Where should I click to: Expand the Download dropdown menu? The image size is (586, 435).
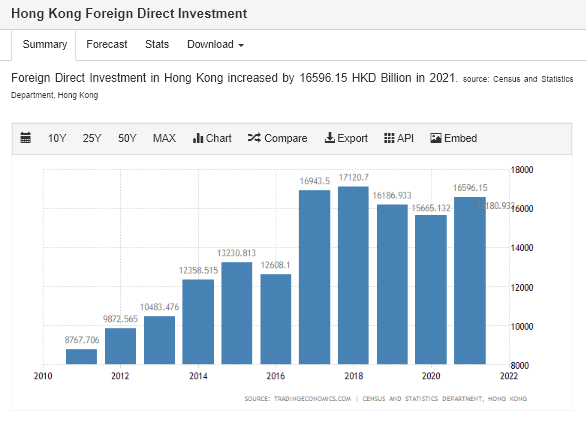point(215,44)
